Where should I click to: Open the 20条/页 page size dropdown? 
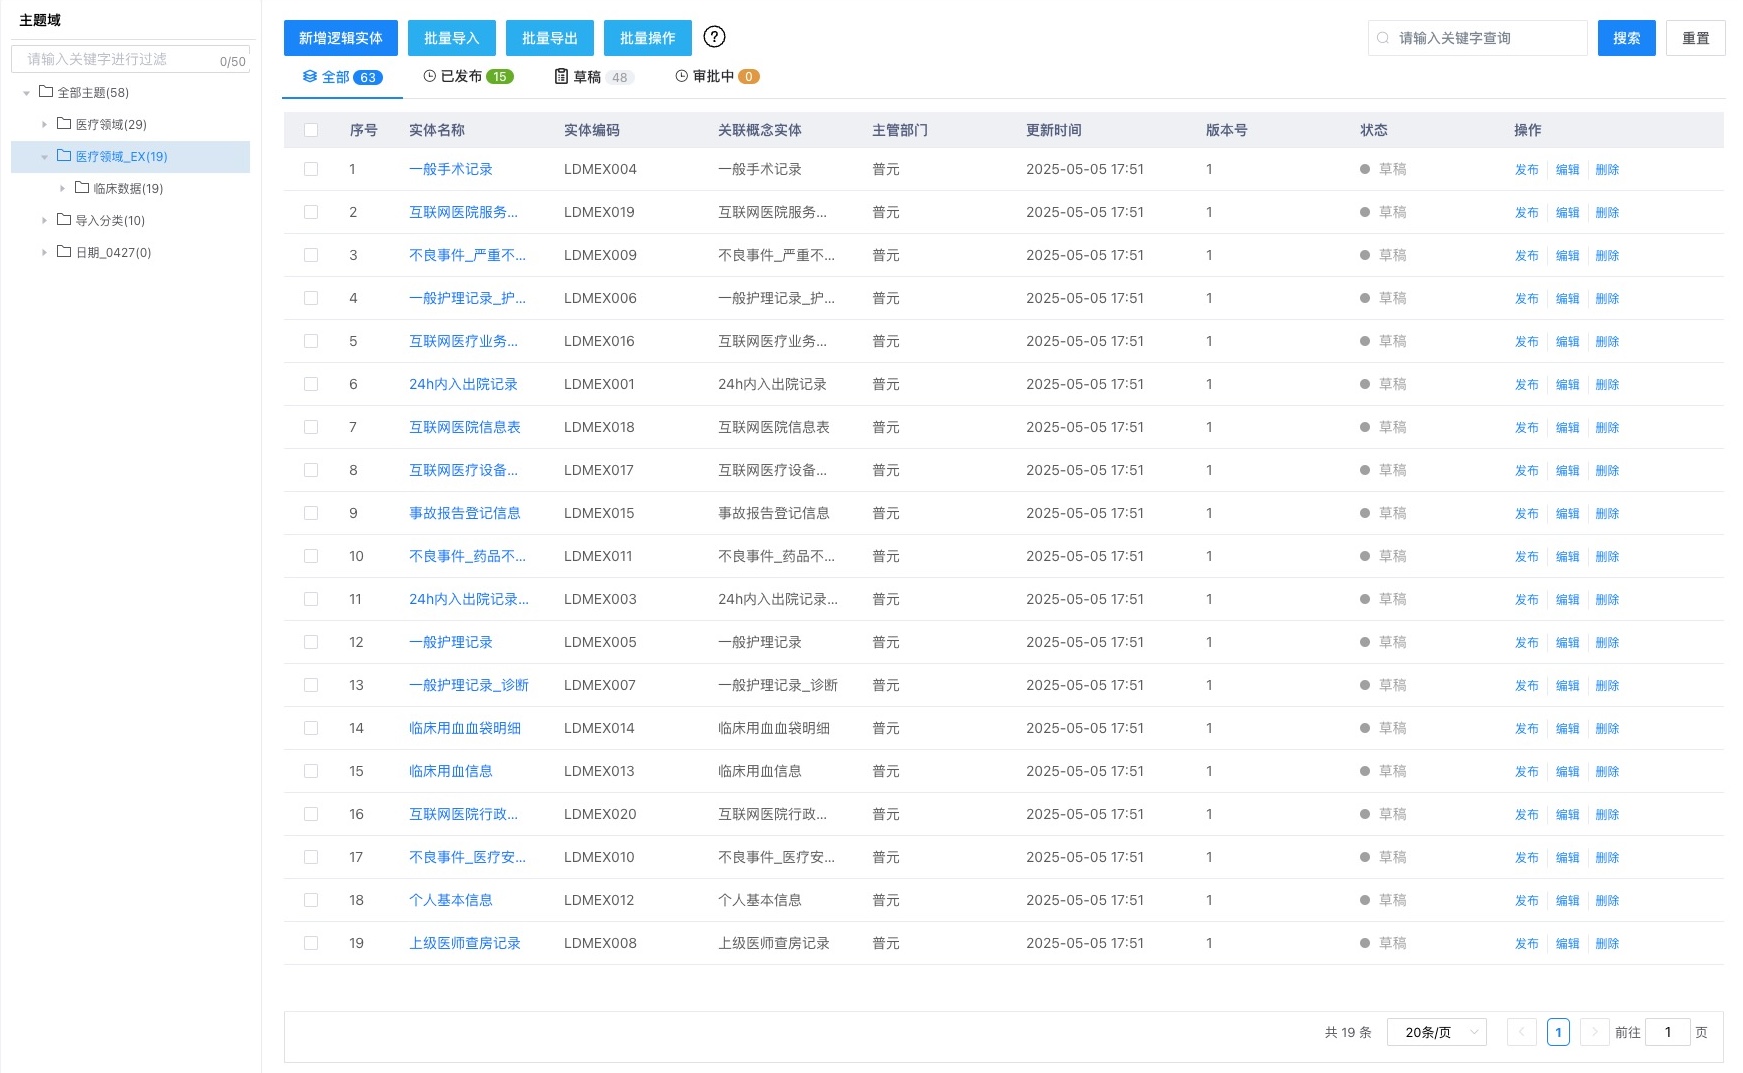click(1436, 1031)
